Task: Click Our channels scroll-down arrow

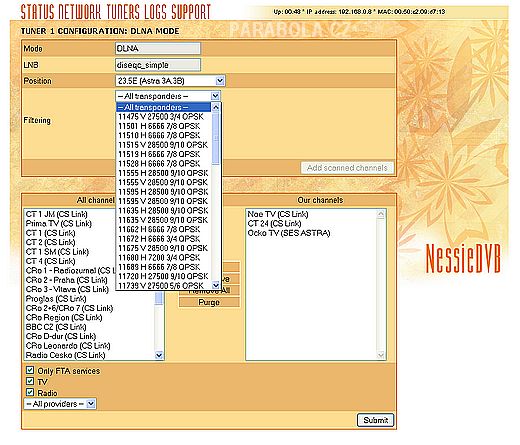Action: [380, 355]
